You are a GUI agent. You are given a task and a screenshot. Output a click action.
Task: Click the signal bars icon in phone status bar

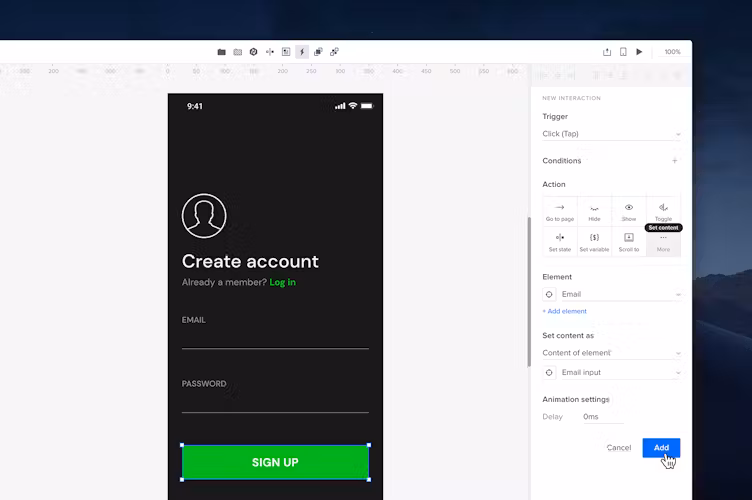click(340, 106)
